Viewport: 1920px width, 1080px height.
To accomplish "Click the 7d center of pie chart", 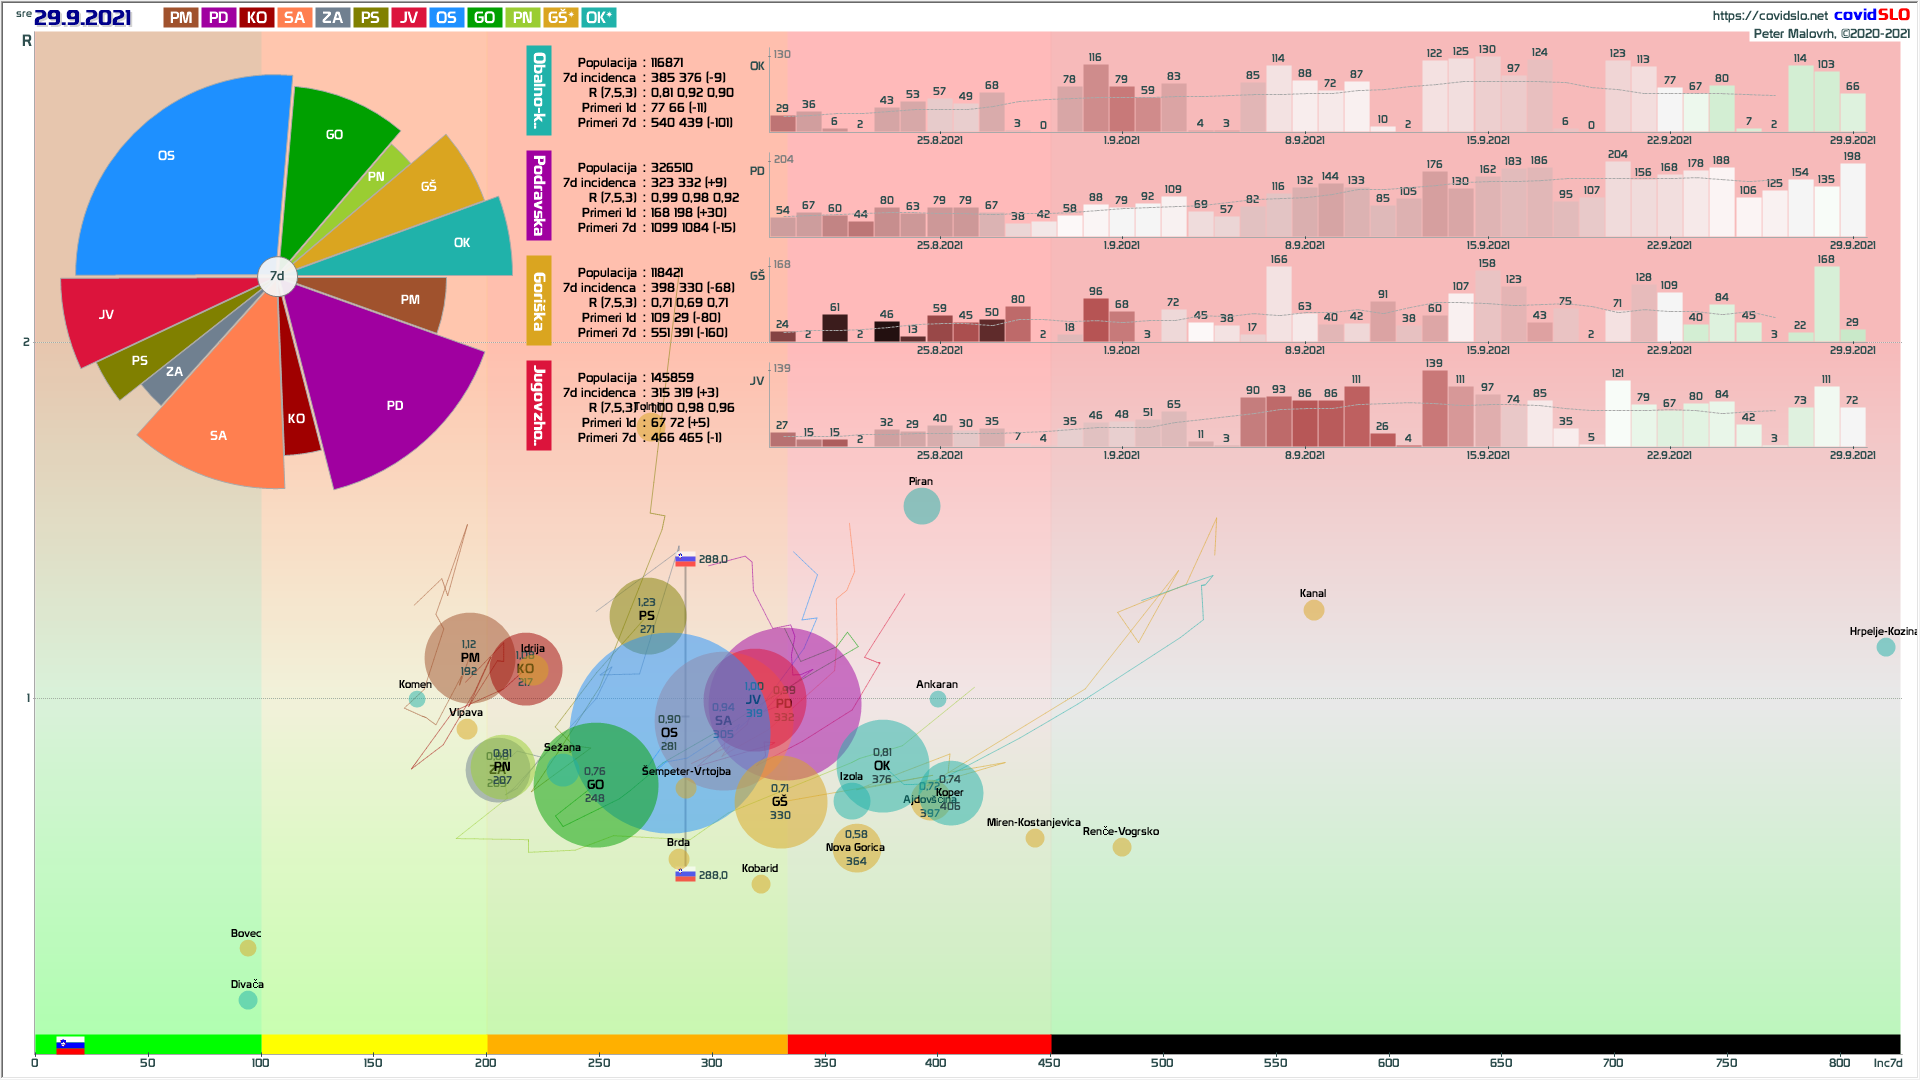I will click(x=277, y=276).
